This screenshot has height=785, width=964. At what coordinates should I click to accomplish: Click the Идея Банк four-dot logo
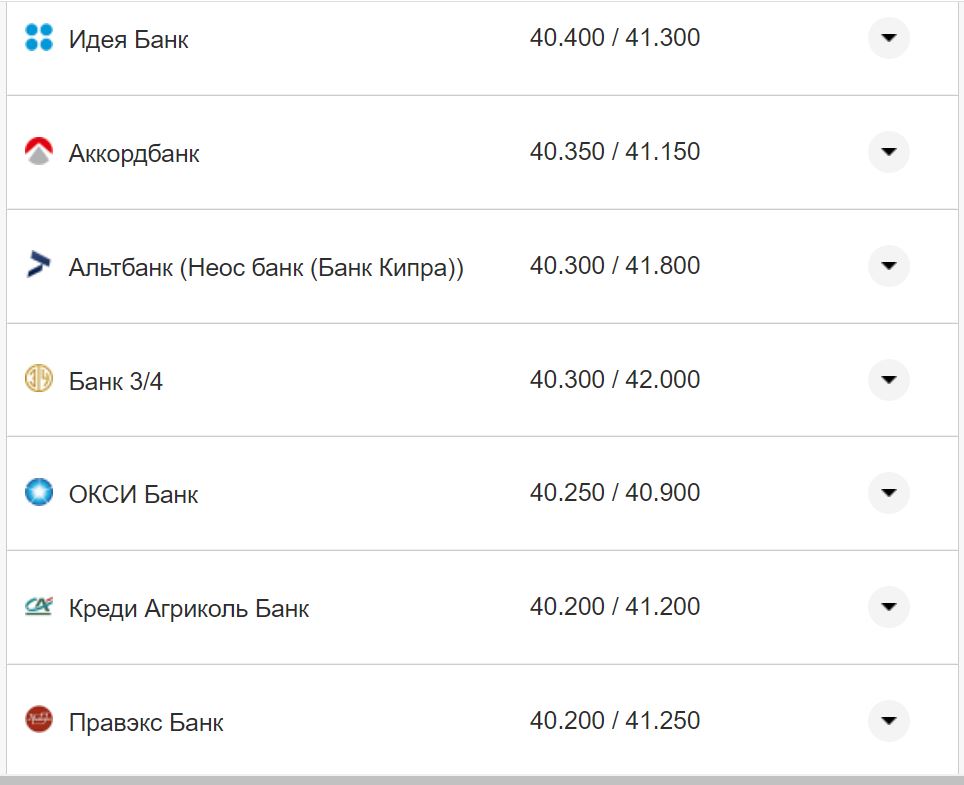point(38,39)
